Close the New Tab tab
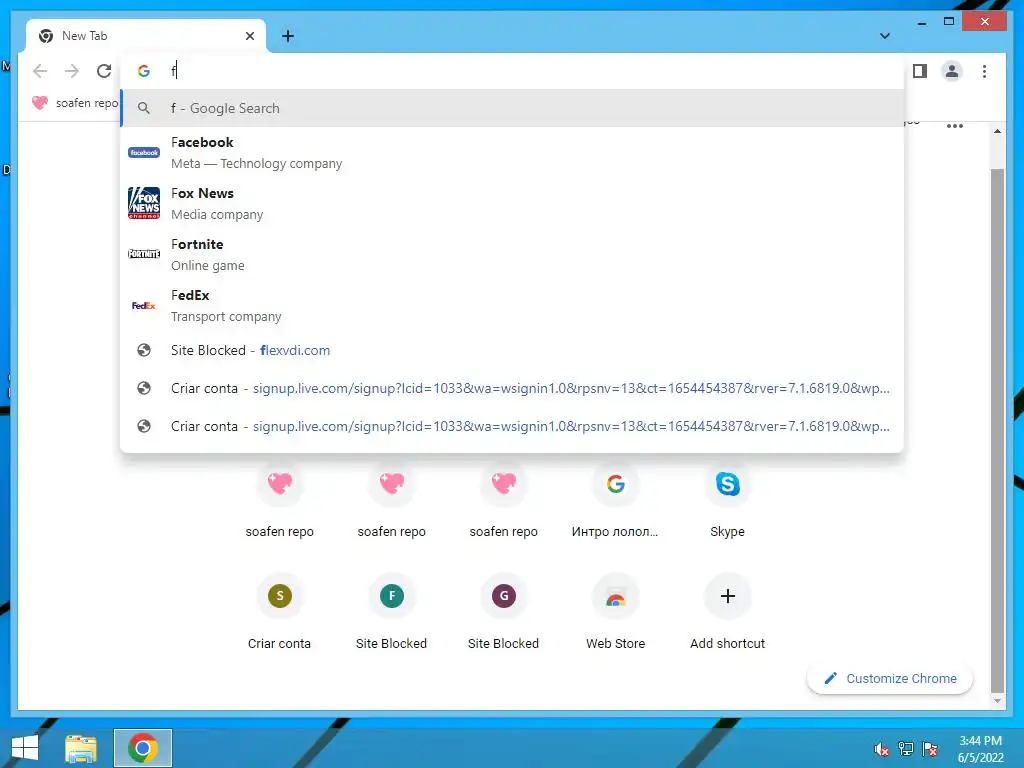Screen dimensions: 1024x768 [x=249, y=36]
